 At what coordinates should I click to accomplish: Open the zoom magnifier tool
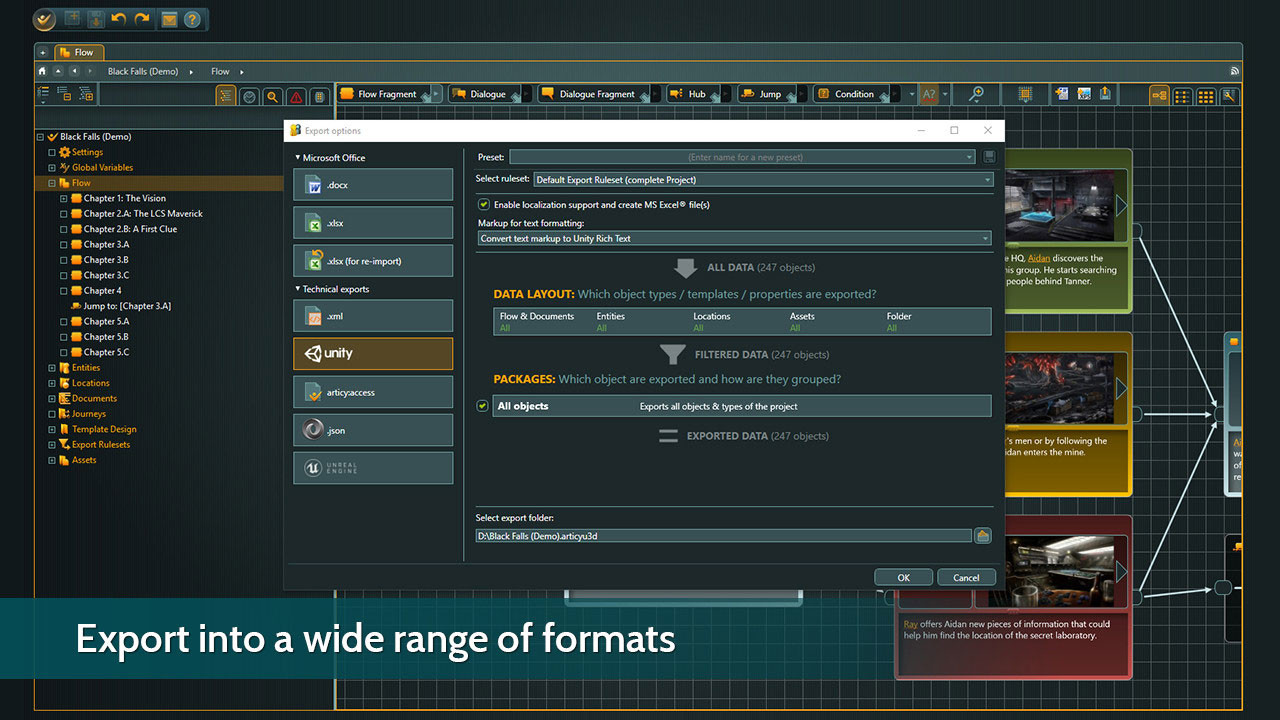975,93
